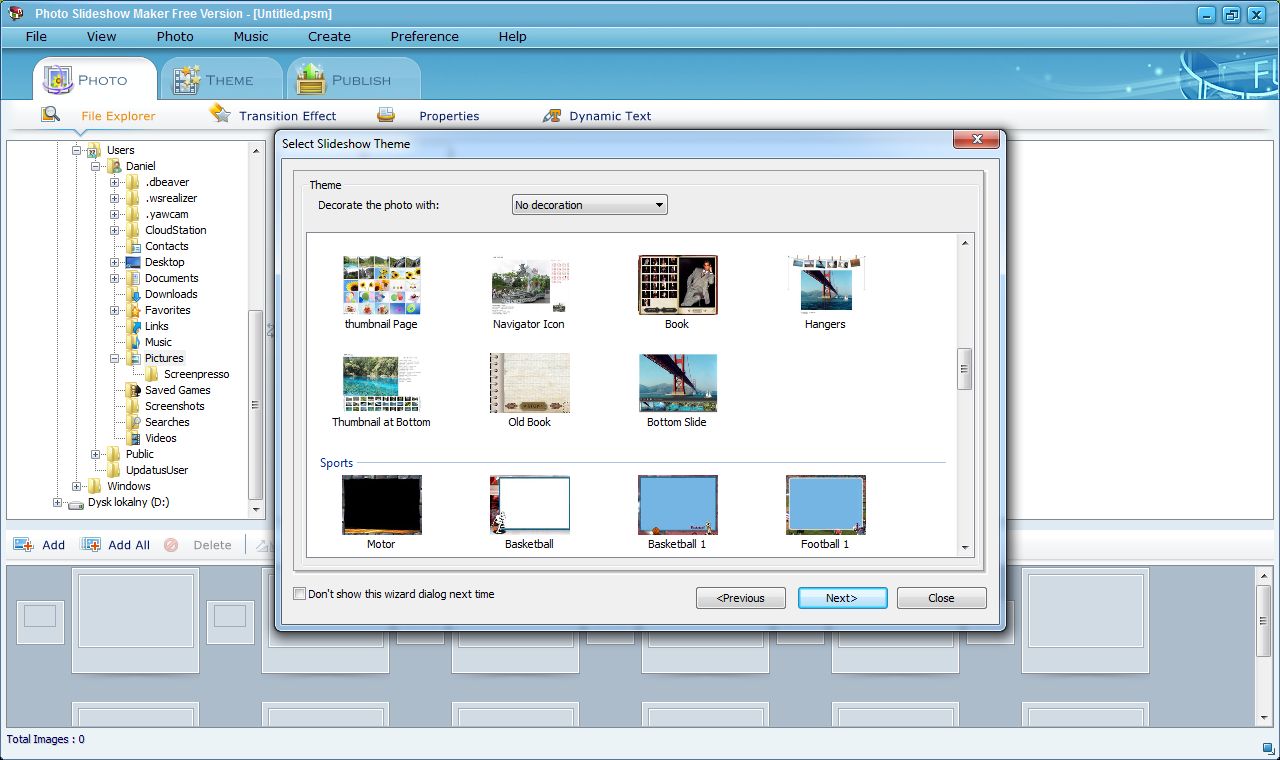Select the Downloads folder in tree
Screen dimensions: 1280x760
coord(171,294)
